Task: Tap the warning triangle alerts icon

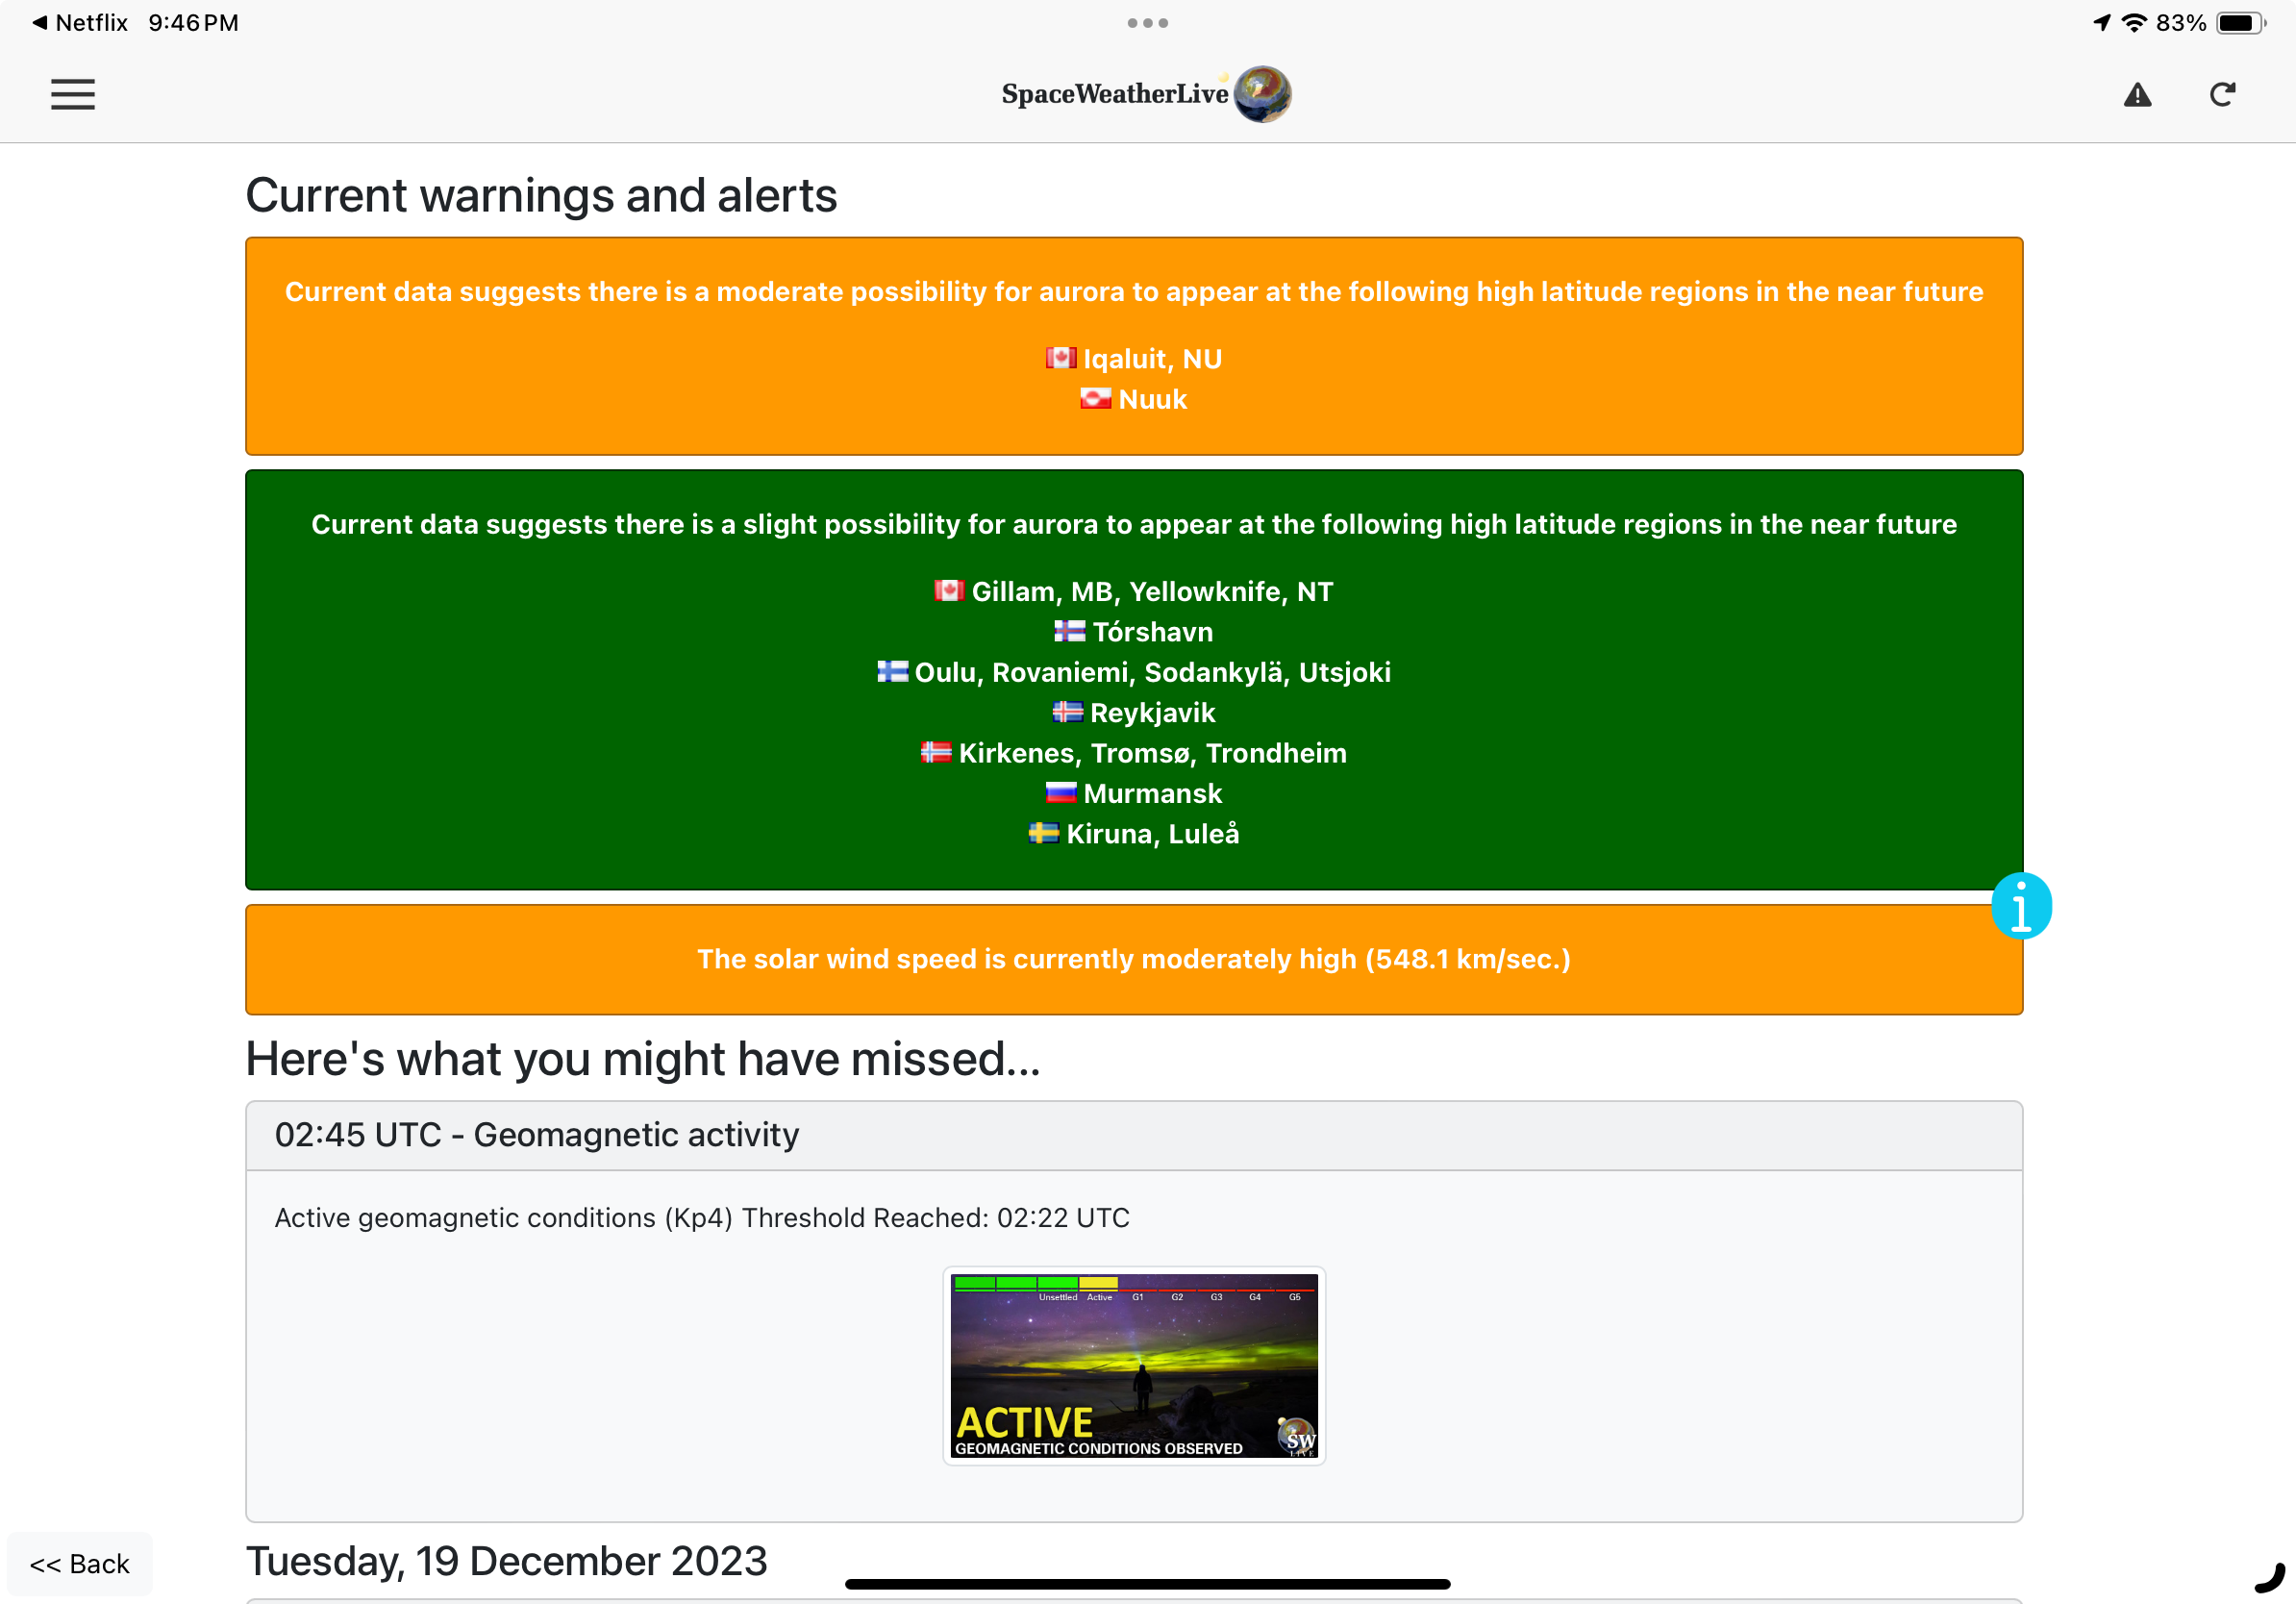Action: [x=2137, y=95]
